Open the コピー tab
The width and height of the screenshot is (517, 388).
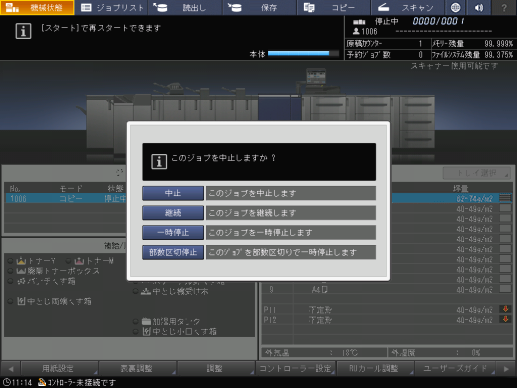(333, 7)
